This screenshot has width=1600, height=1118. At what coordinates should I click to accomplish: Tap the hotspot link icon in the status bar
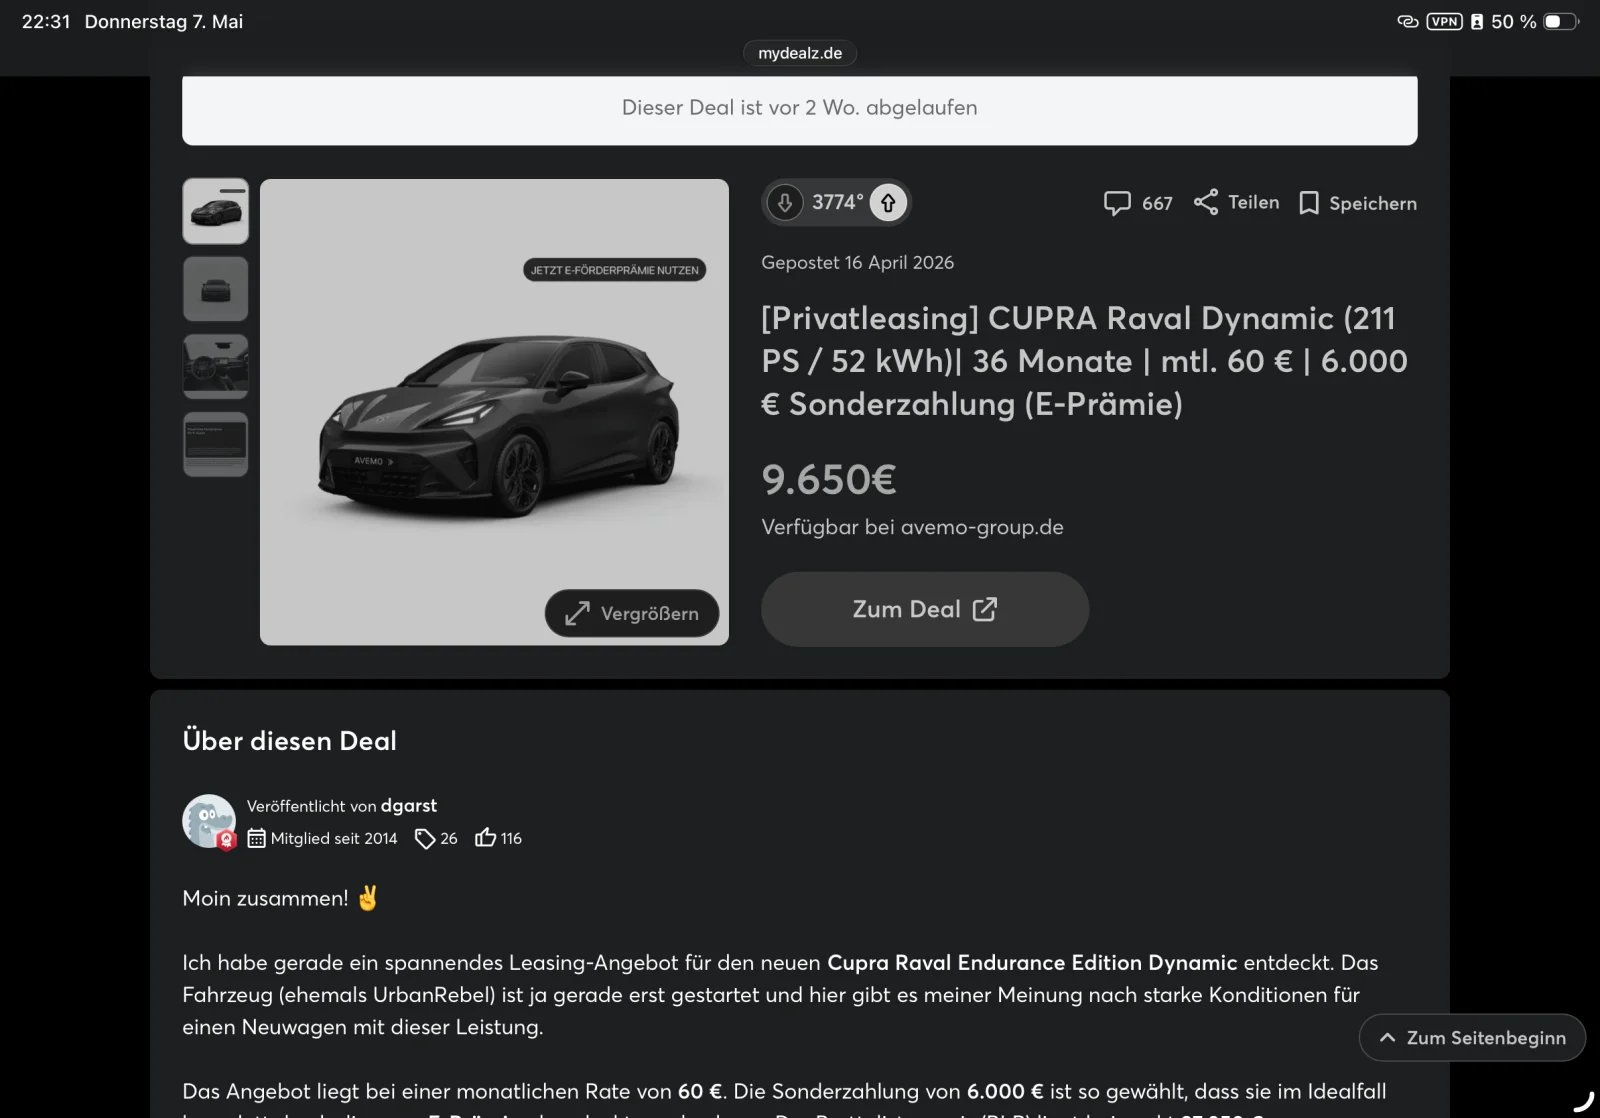(x=1408, y=21)
